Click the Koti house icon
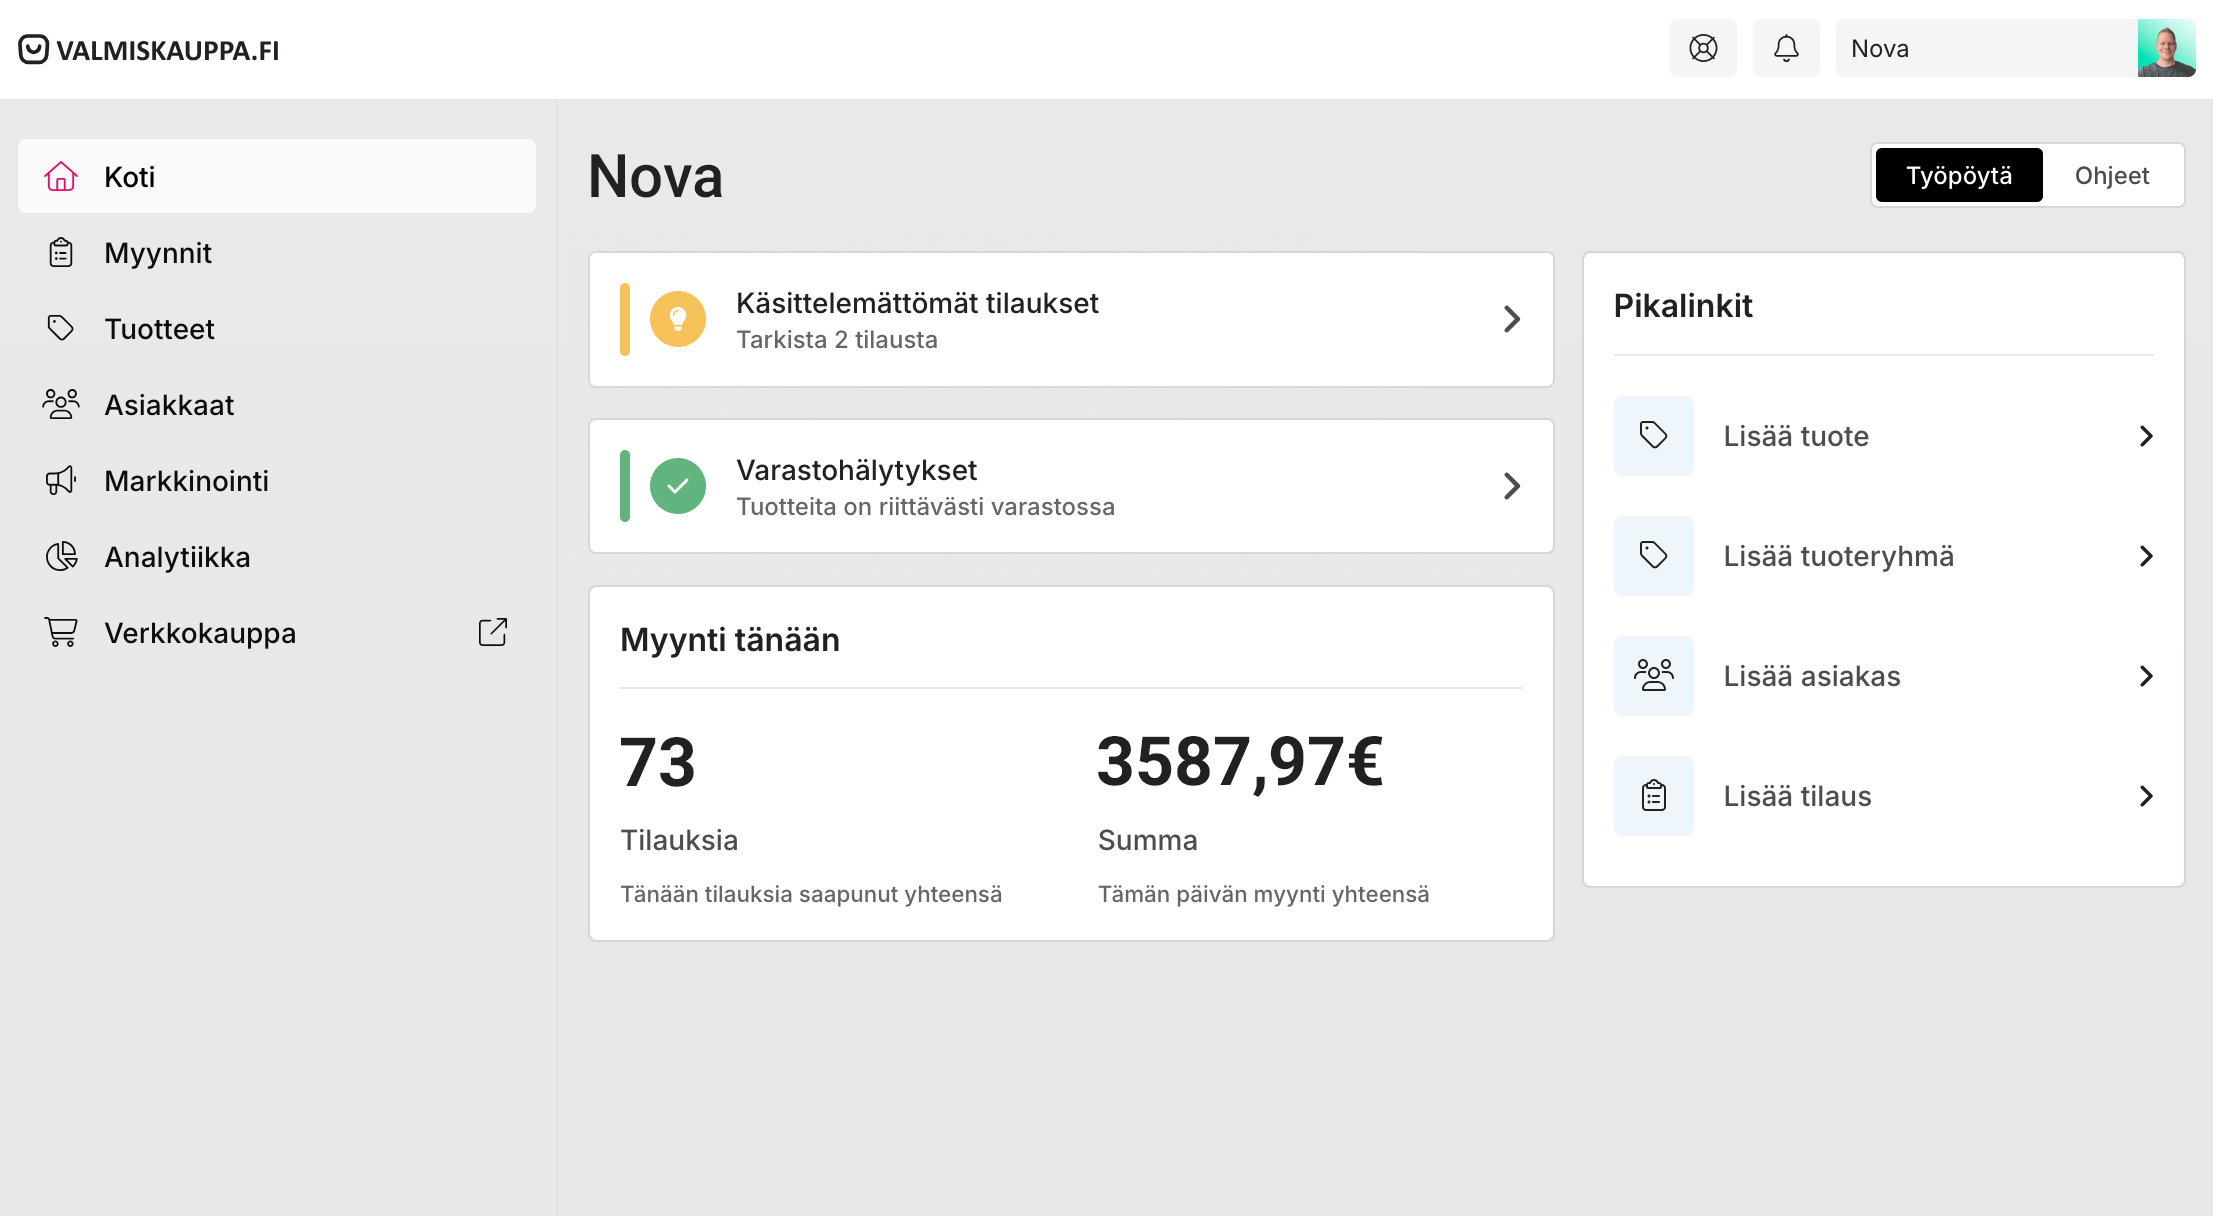 61,177
